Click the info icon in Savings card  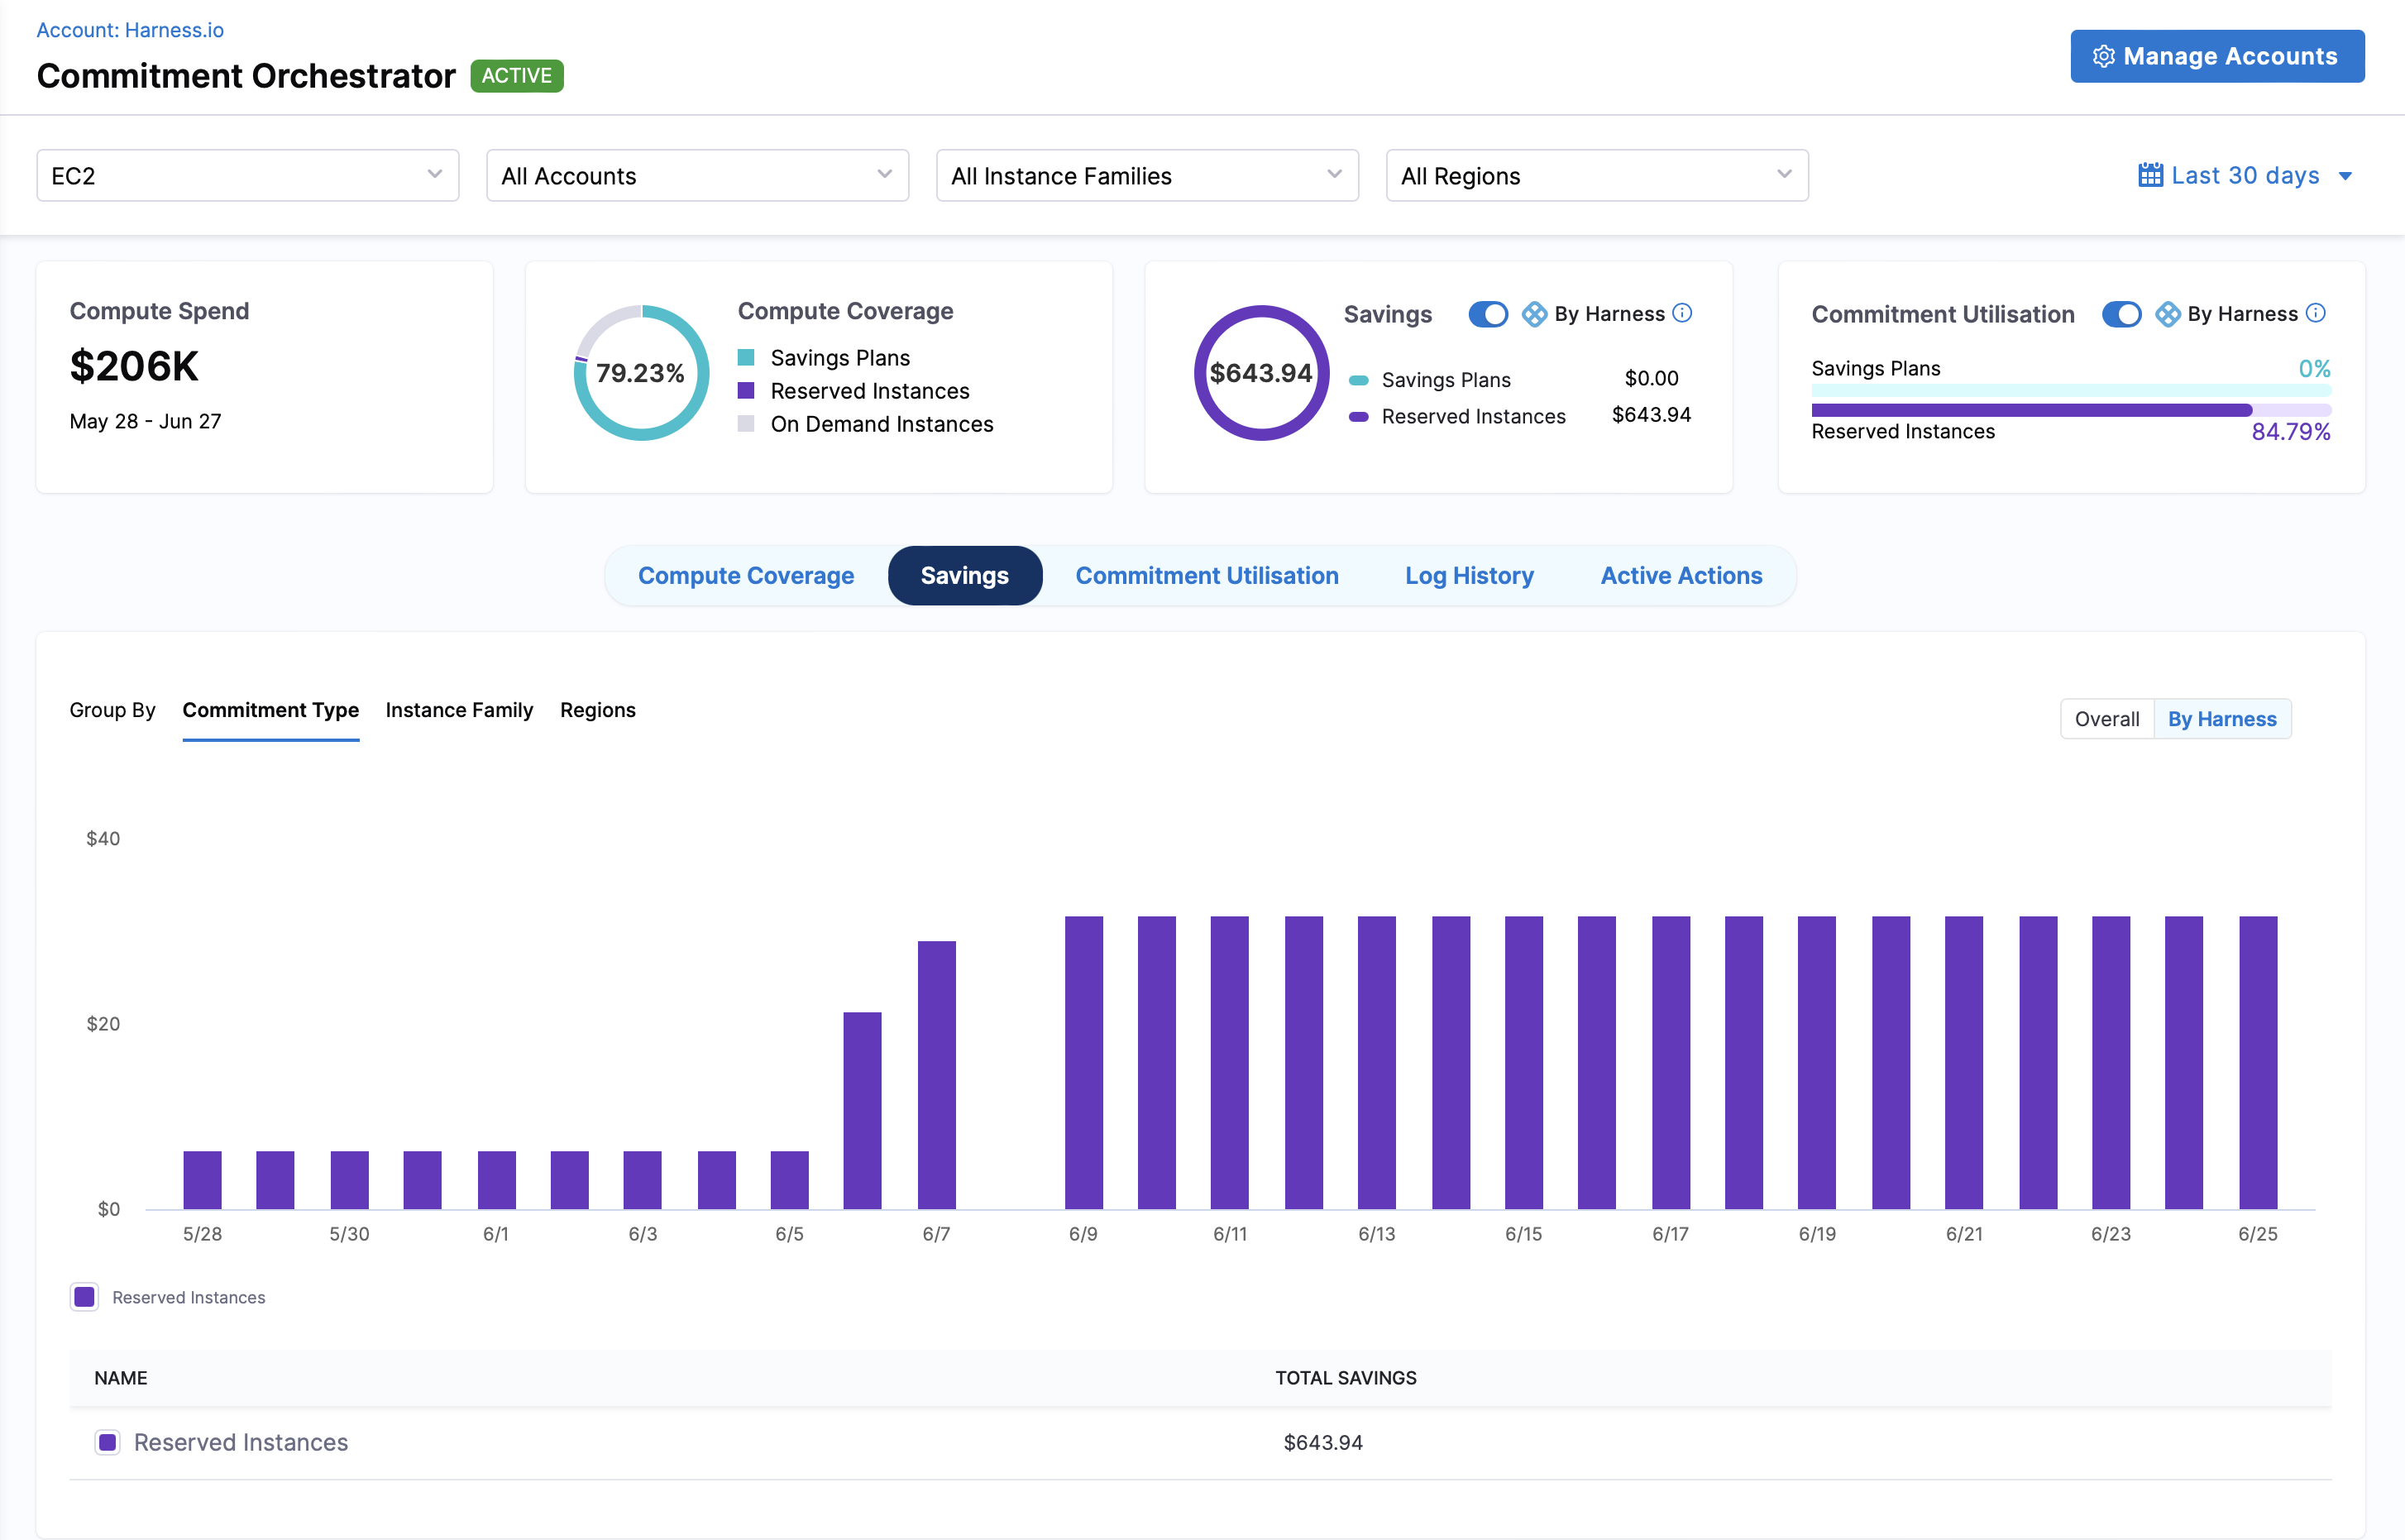click(1682, 313)
